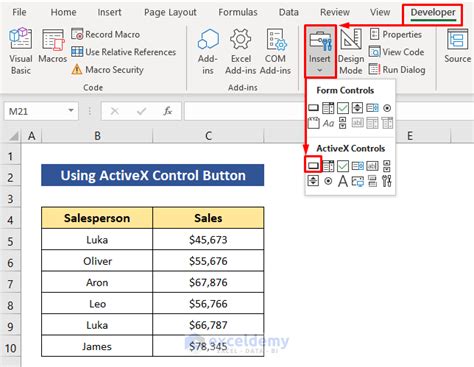
Task: Open the File tab
Action: pos(19,12)
